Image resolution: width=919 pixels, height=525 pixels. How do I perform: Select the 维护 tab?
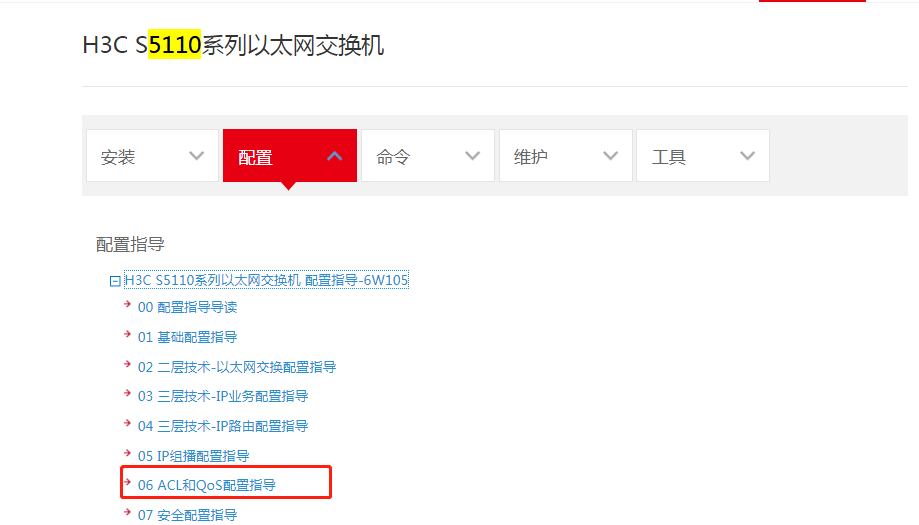tap(566, 156)
